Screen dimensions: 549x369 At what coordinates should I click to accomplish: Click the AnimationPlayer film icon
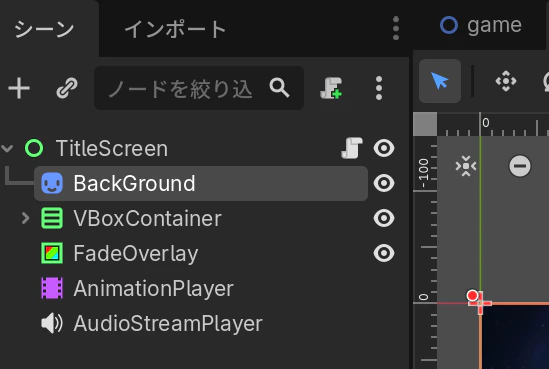52,288
